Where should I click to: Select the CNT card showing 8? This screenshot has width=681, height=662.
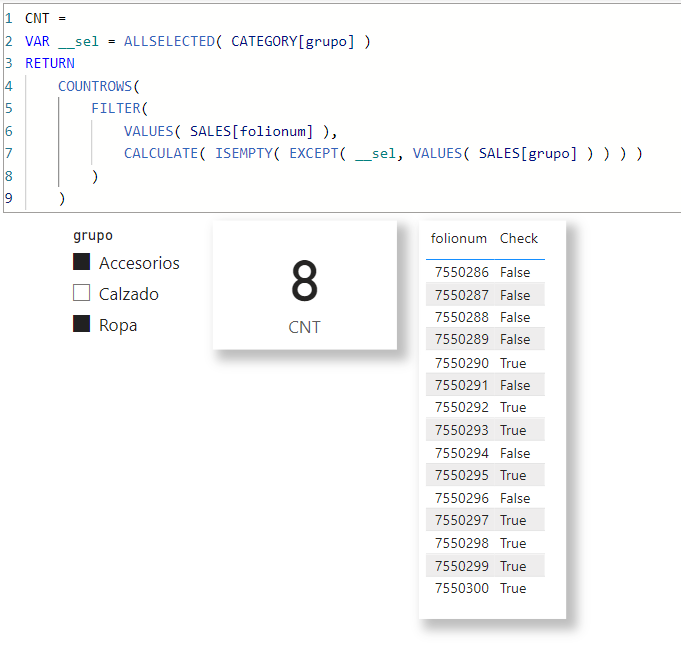click(x=304, y=285)
